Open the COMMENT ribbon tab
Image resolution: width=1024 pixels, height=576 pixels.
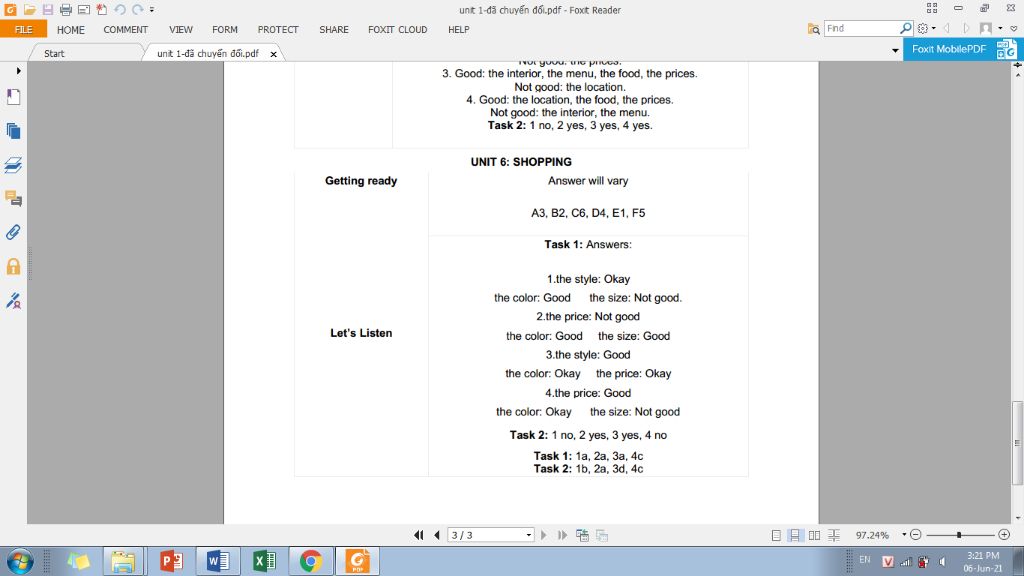125,29
